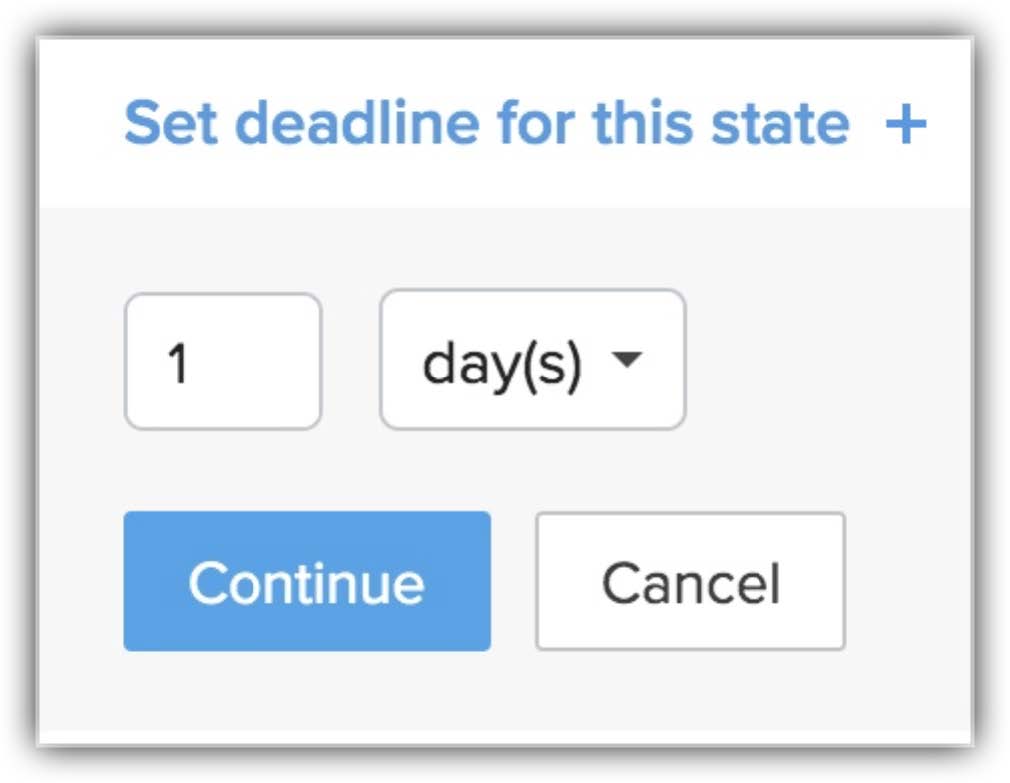
Task: Expand the time unit combo box
Action: (532, 360)
